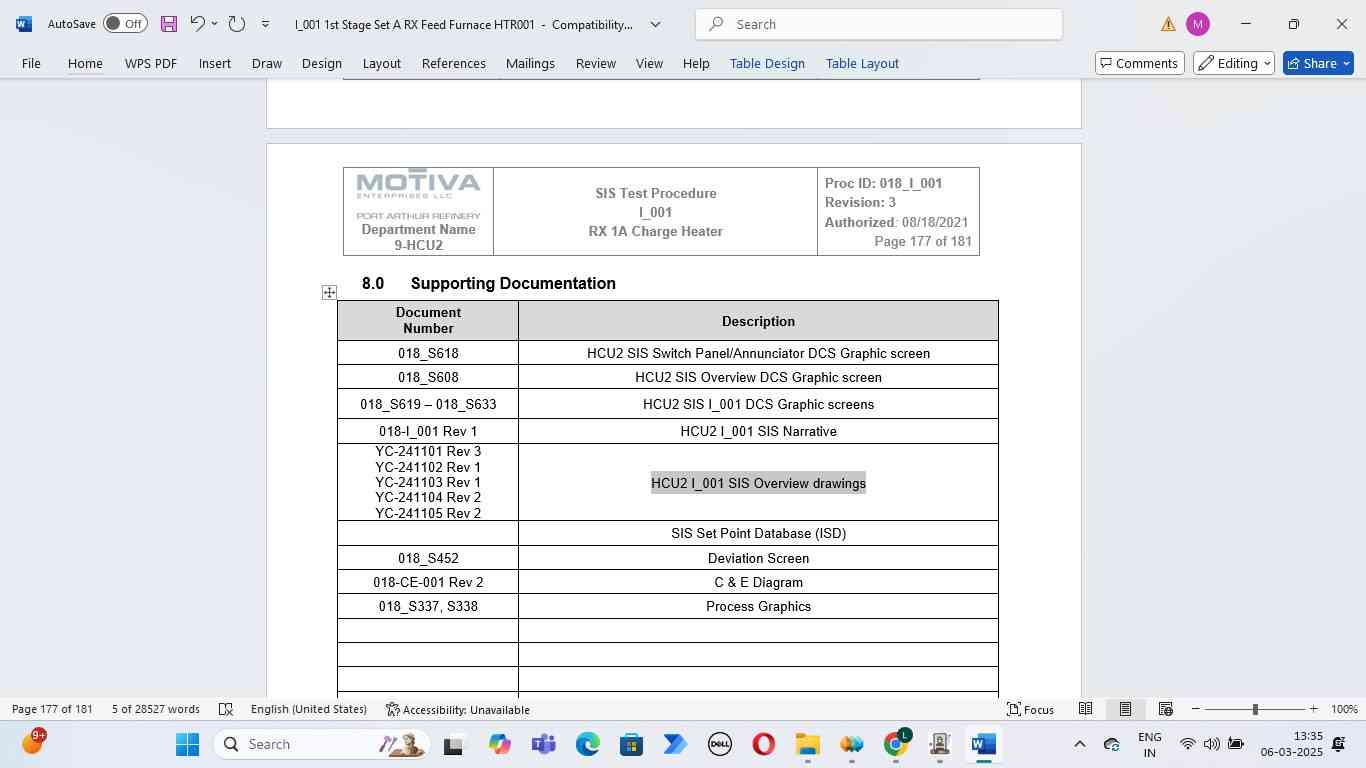The height and width of the screenshot is (768, 1366).
Task: Switch to Web Layout view icon
Action: (1165, 709)
